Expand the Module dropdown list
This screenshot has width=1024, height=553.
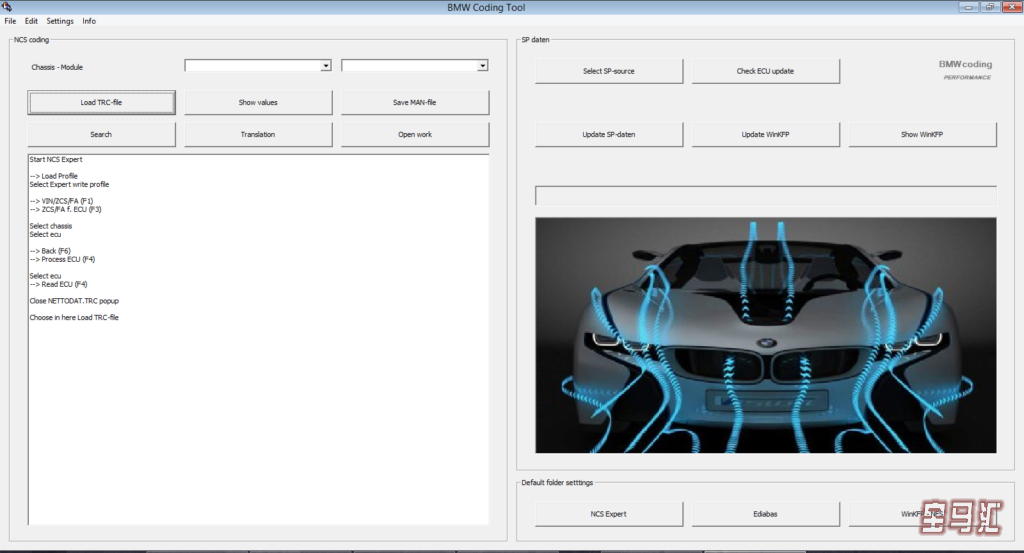pyautogui.click(x=482, y=66)
